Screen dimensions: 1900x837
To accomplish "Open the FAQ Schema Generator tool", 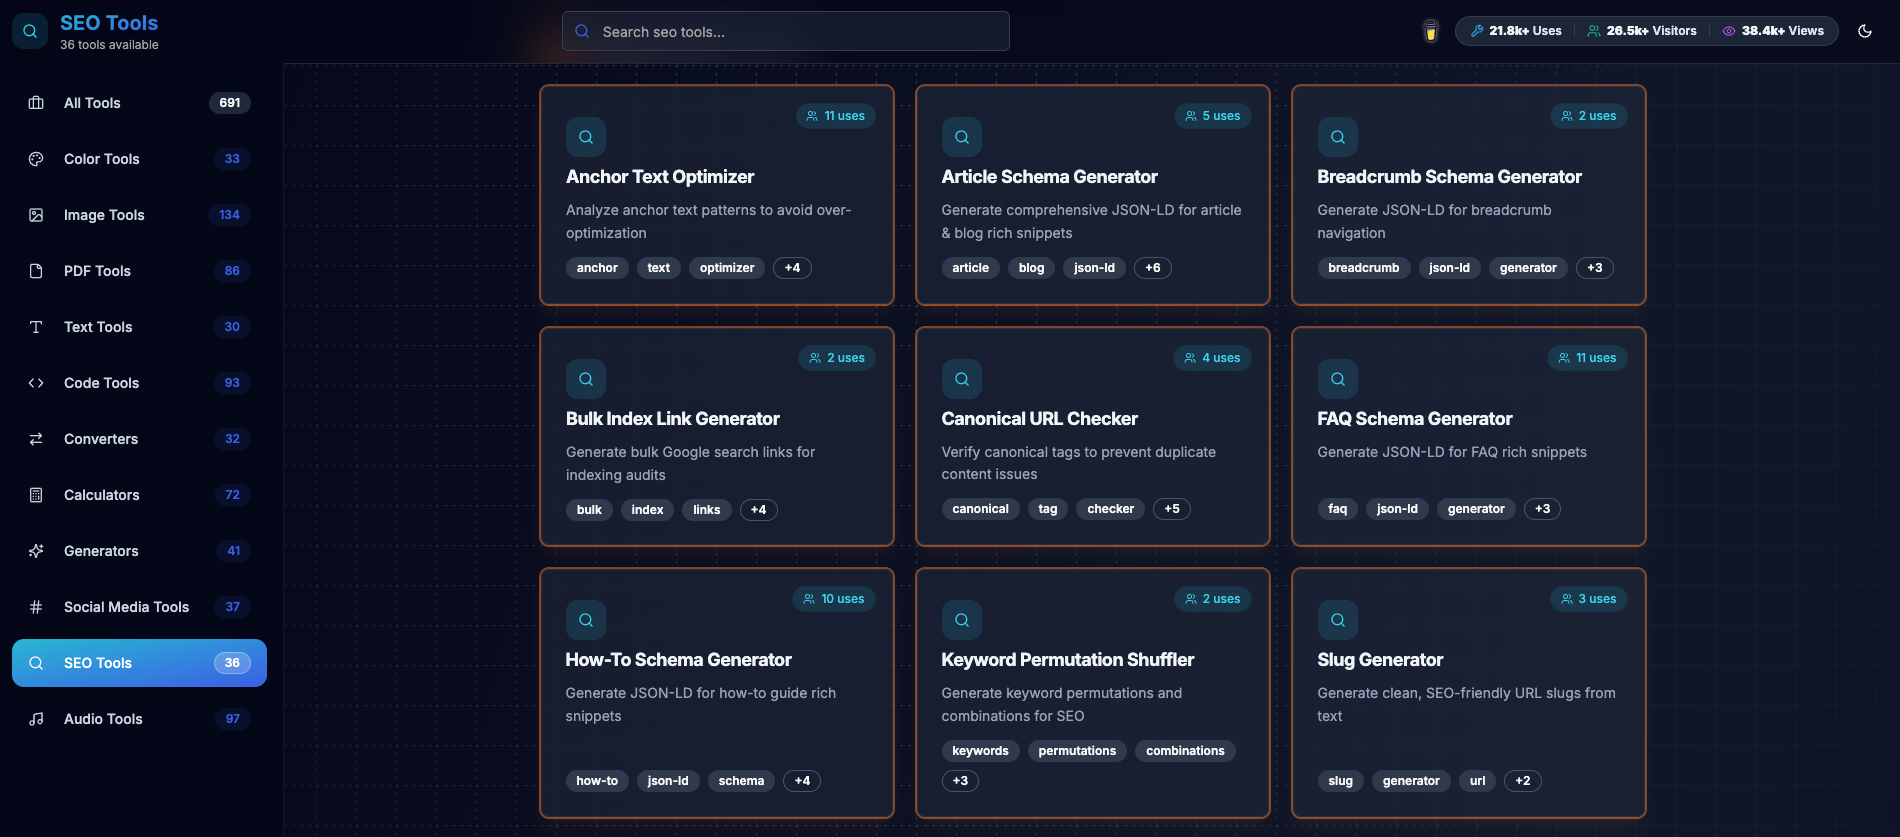I will [x=1468, y=436].
